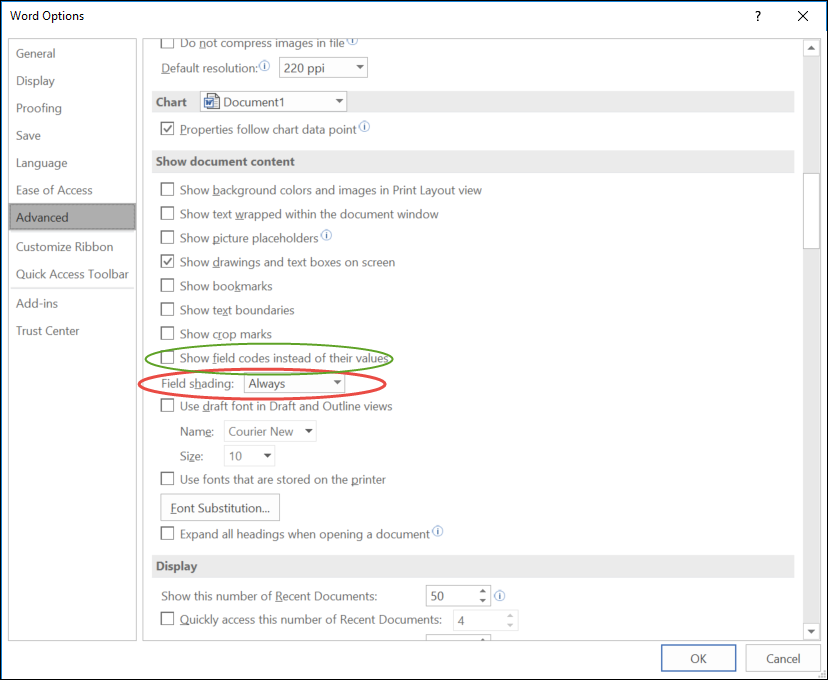The height and width of the screenshot is (680, 828).
Task: Click info icon beside Show picture placeholders
Action: pos(326,238)
